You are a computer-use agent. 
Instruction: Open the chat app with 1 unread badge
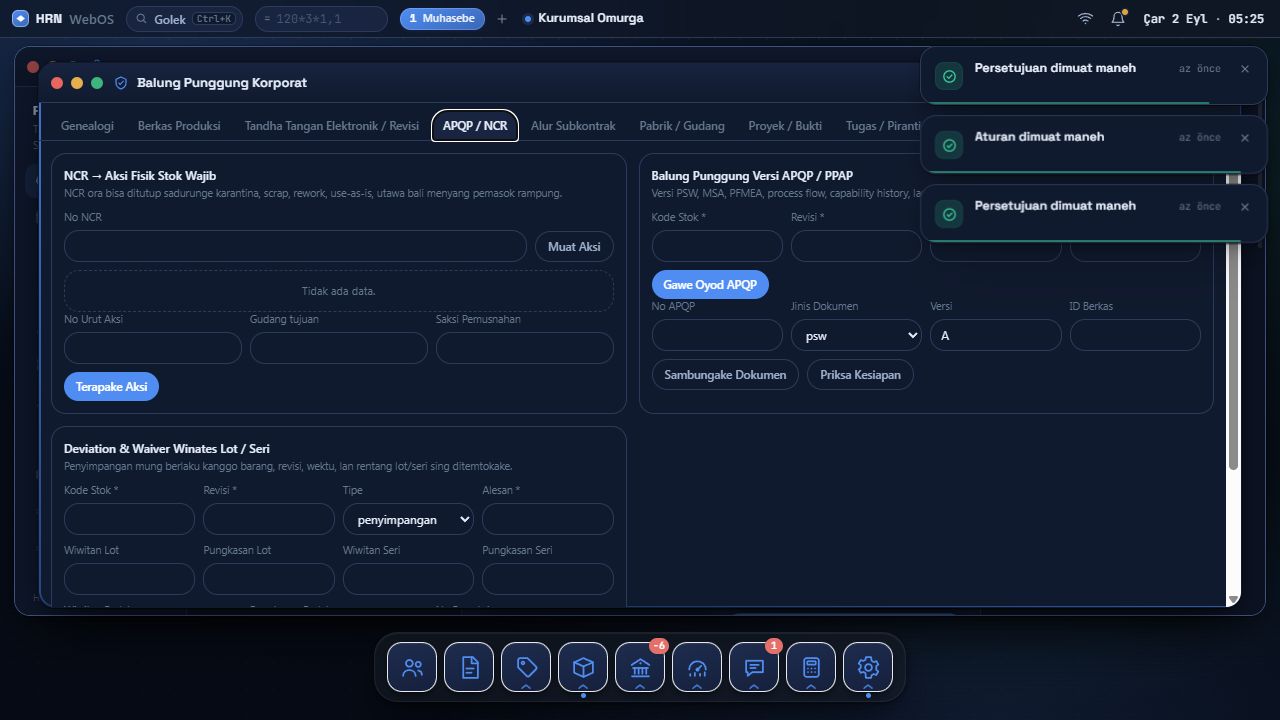pos(754,667)
